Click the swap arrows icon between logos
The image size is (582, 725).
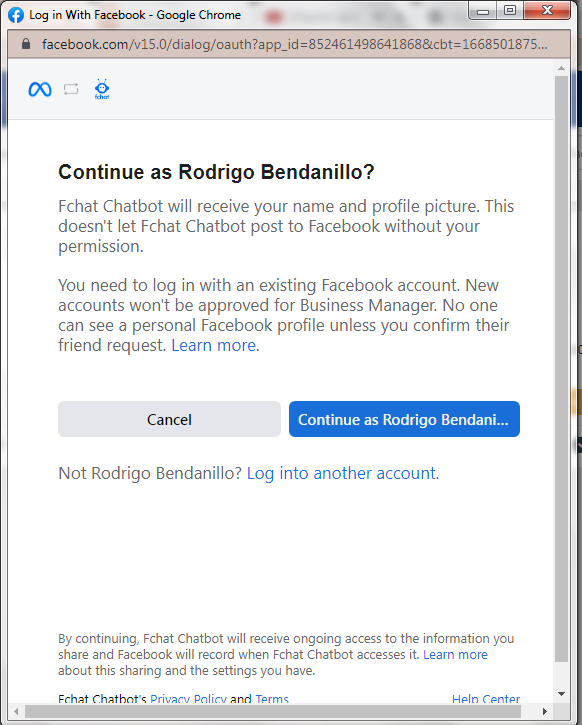71,89
